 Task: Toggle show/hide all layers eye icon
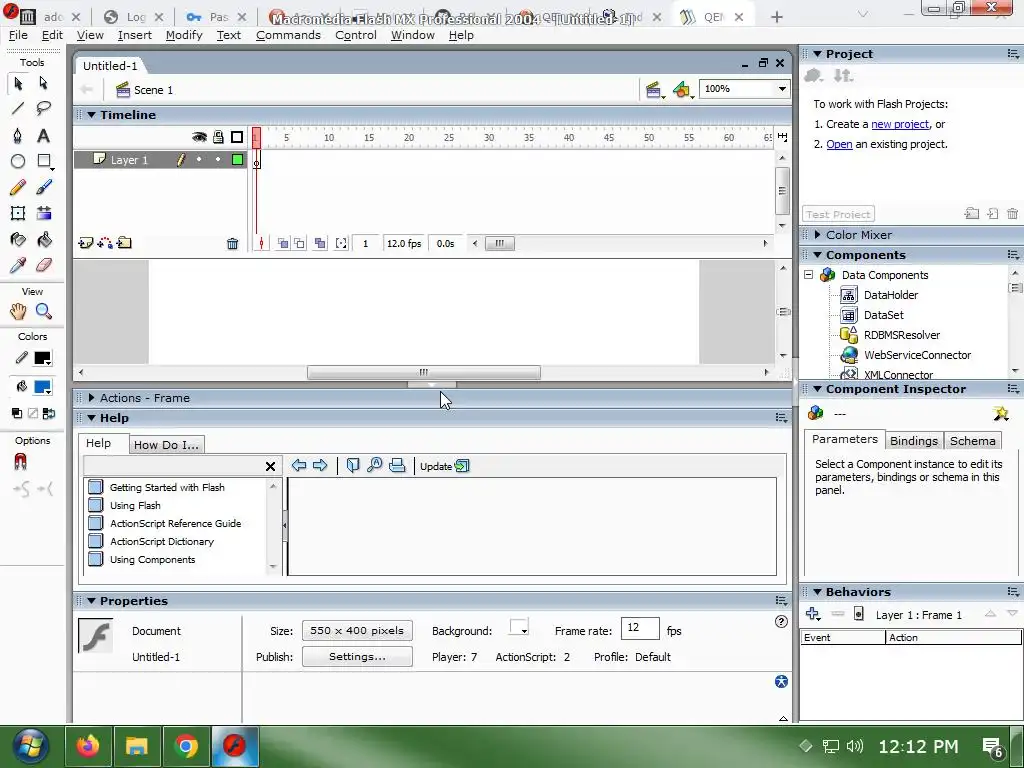199,136
